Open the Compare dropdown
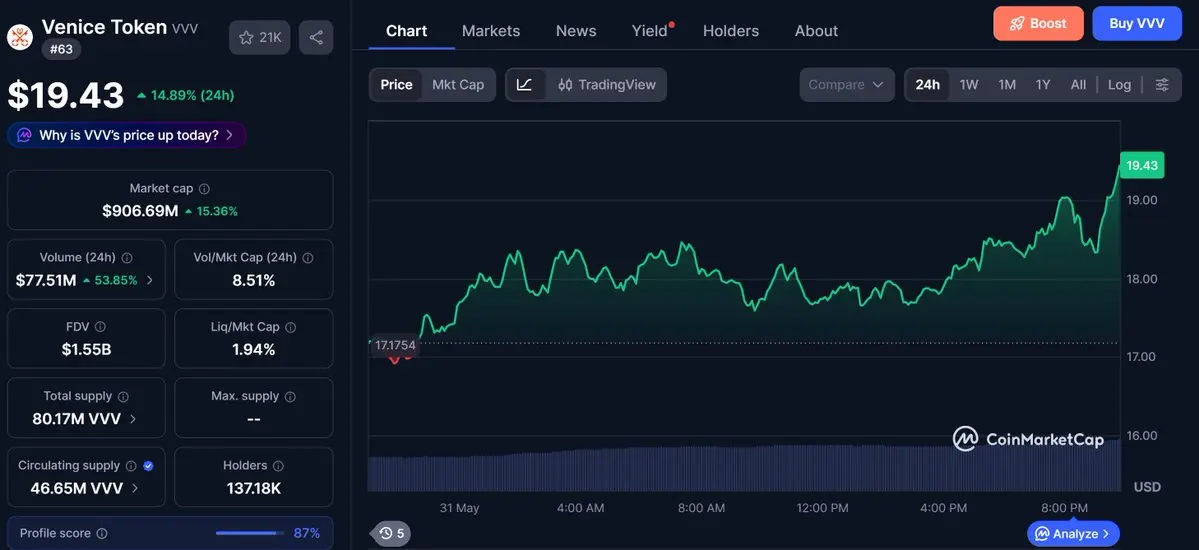 click(846, 85)
